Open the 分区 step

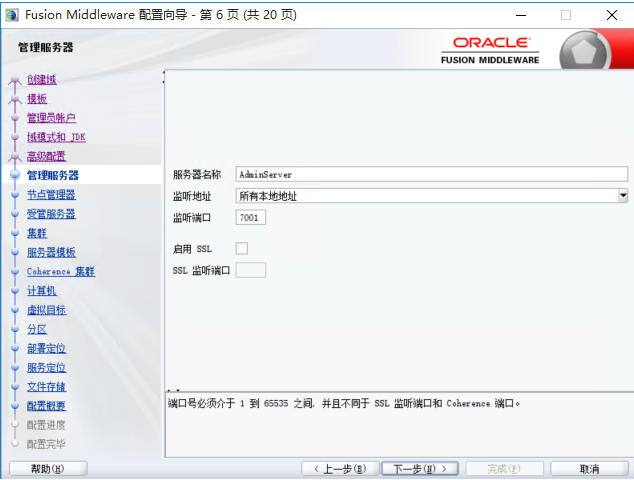tap(37, 329)
